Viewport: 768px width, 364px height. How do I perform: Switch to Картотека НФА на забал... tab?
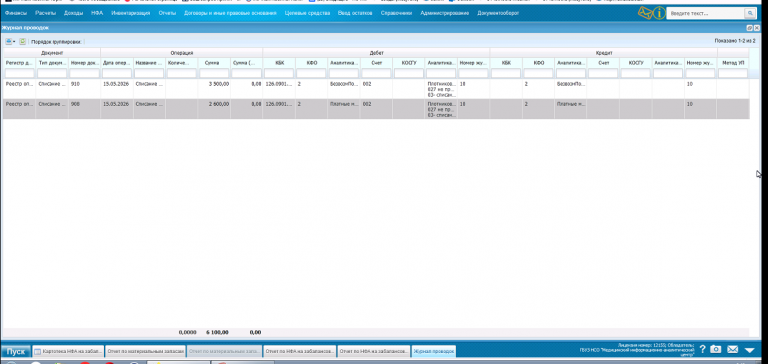pyautogui.click(x=68, y=351)
